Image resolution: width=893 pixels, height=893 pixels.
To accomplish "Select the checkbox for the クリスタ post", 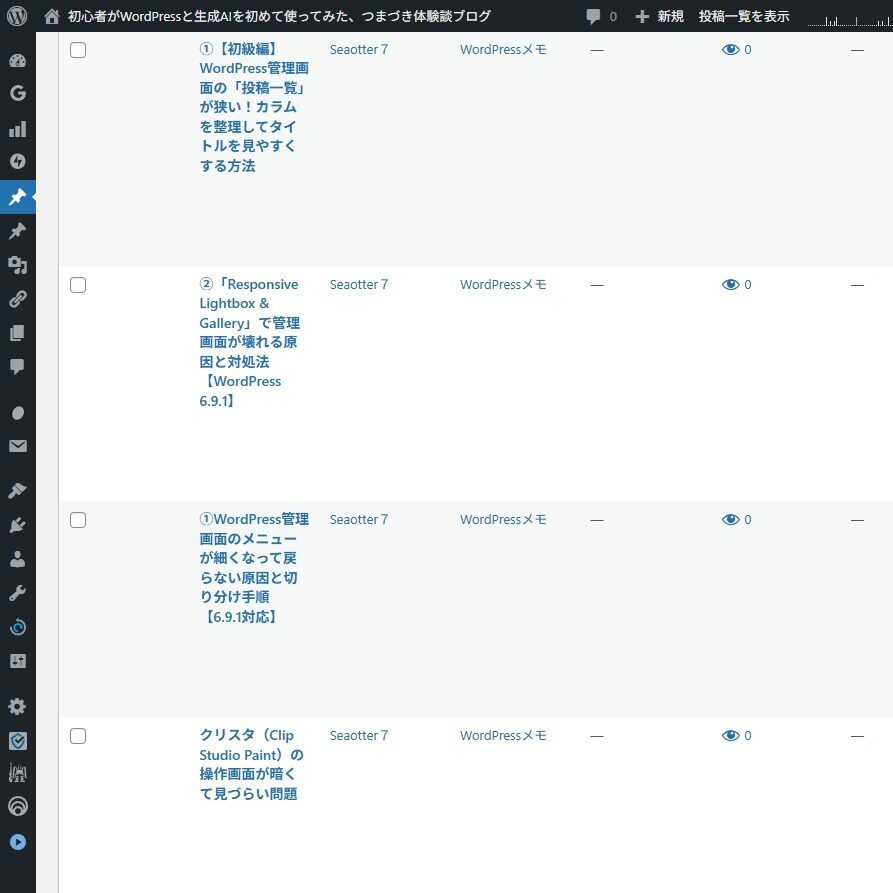I will pos(78,736).
